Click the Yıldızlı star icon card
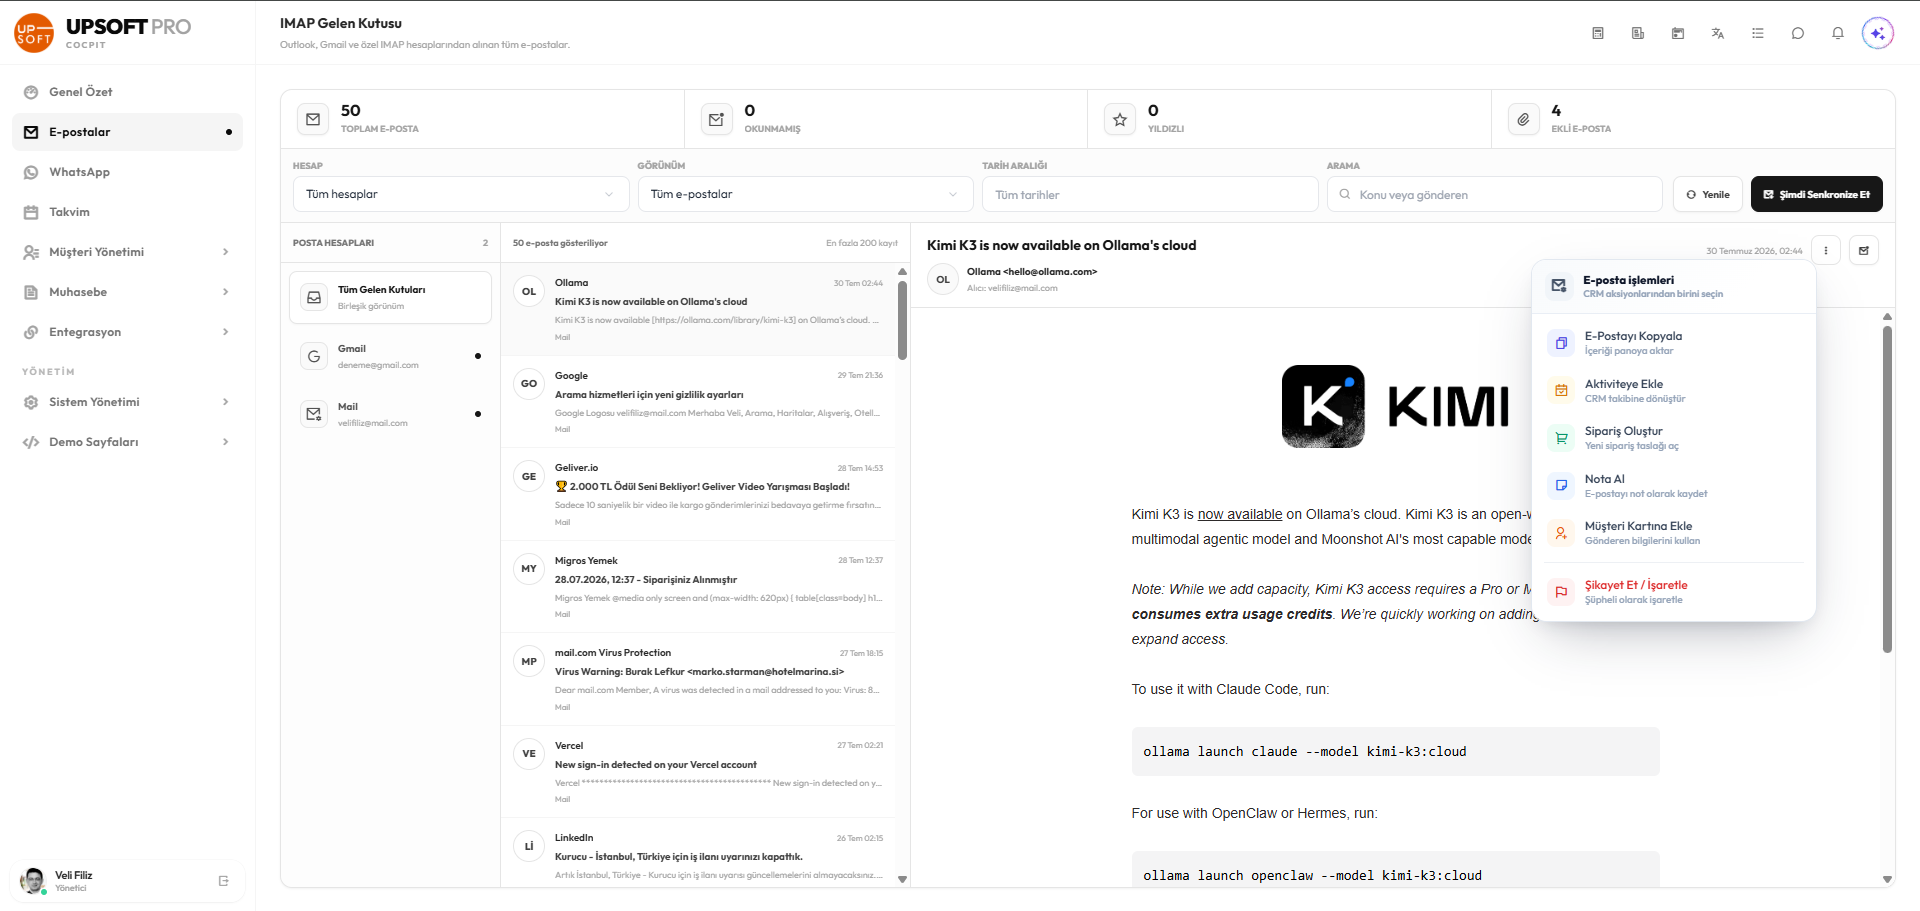 (x=1120, y=119)
